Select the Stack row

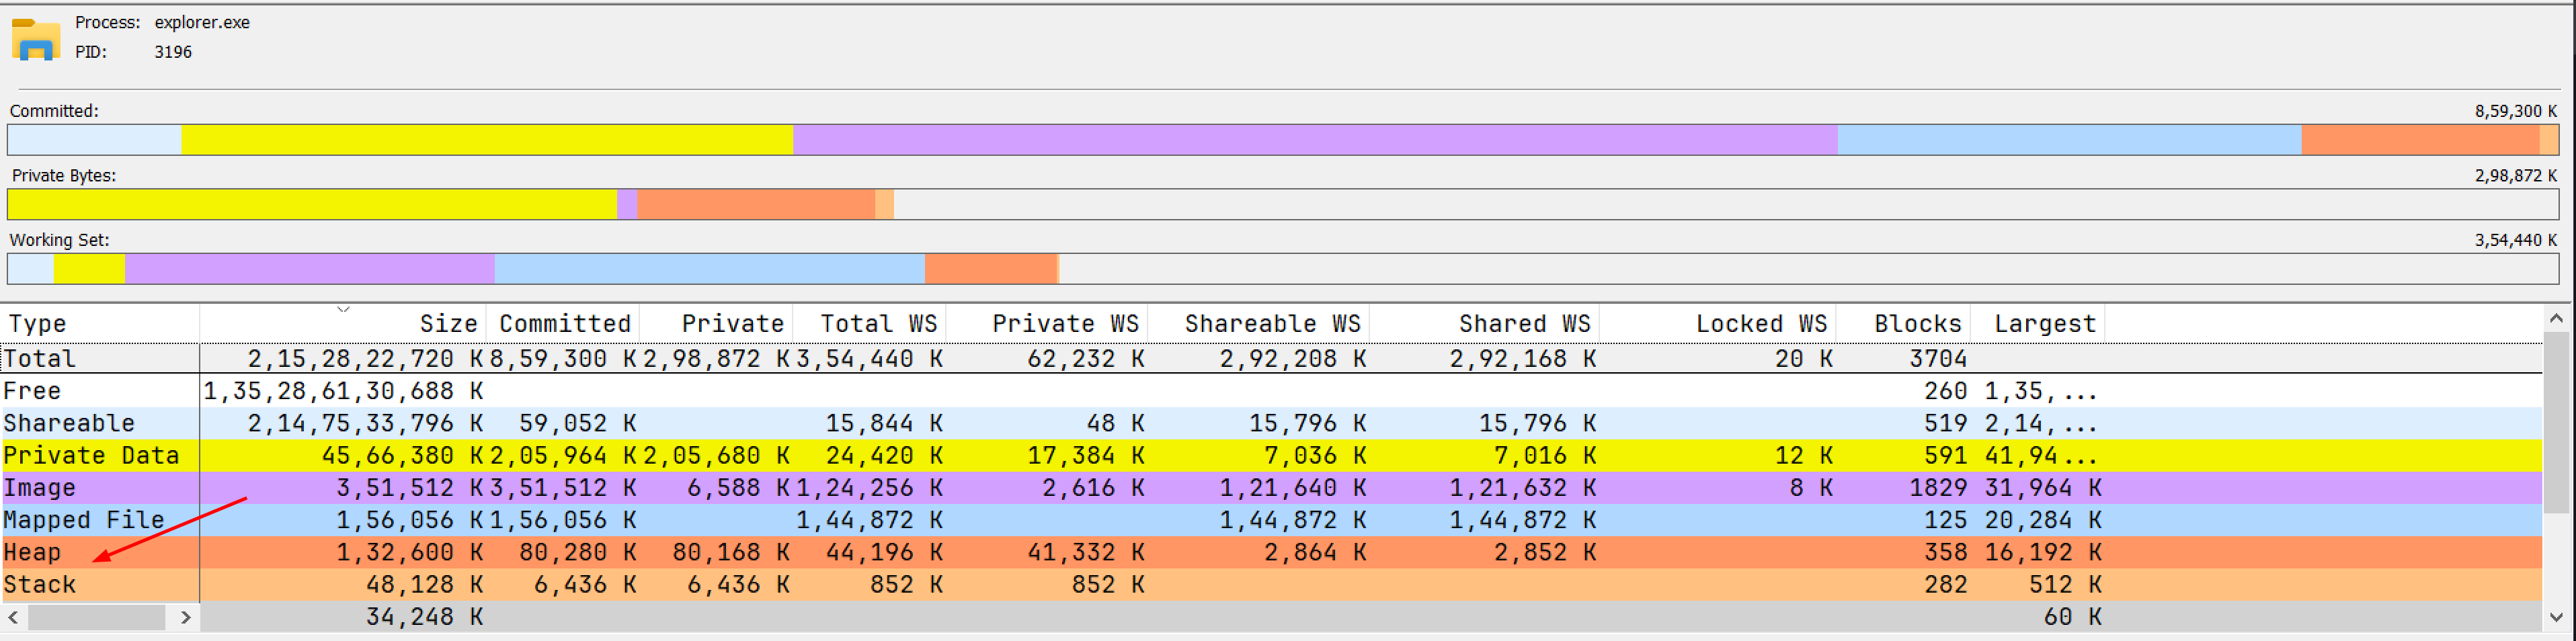pos(40,585)
